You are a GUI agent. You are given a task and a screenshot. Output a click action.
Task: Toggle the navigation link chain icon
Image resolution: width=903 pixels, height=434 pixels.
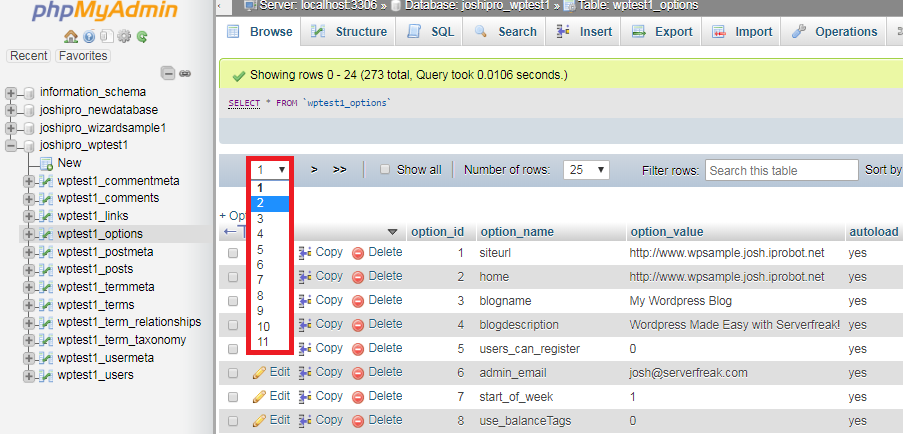(x=185, y=73)
